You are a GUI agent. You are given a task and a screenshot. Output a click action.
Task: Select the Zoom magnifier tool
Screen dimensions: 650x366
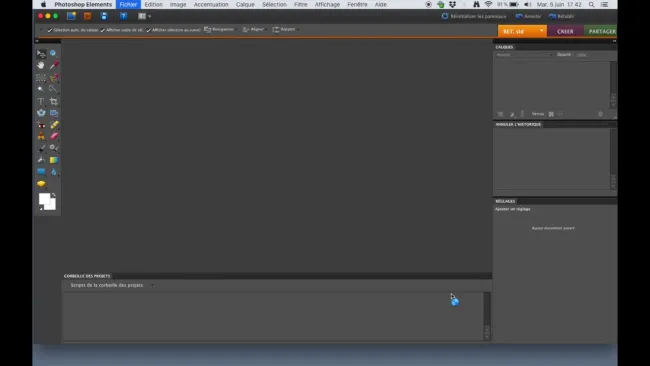tap(53, 53)
